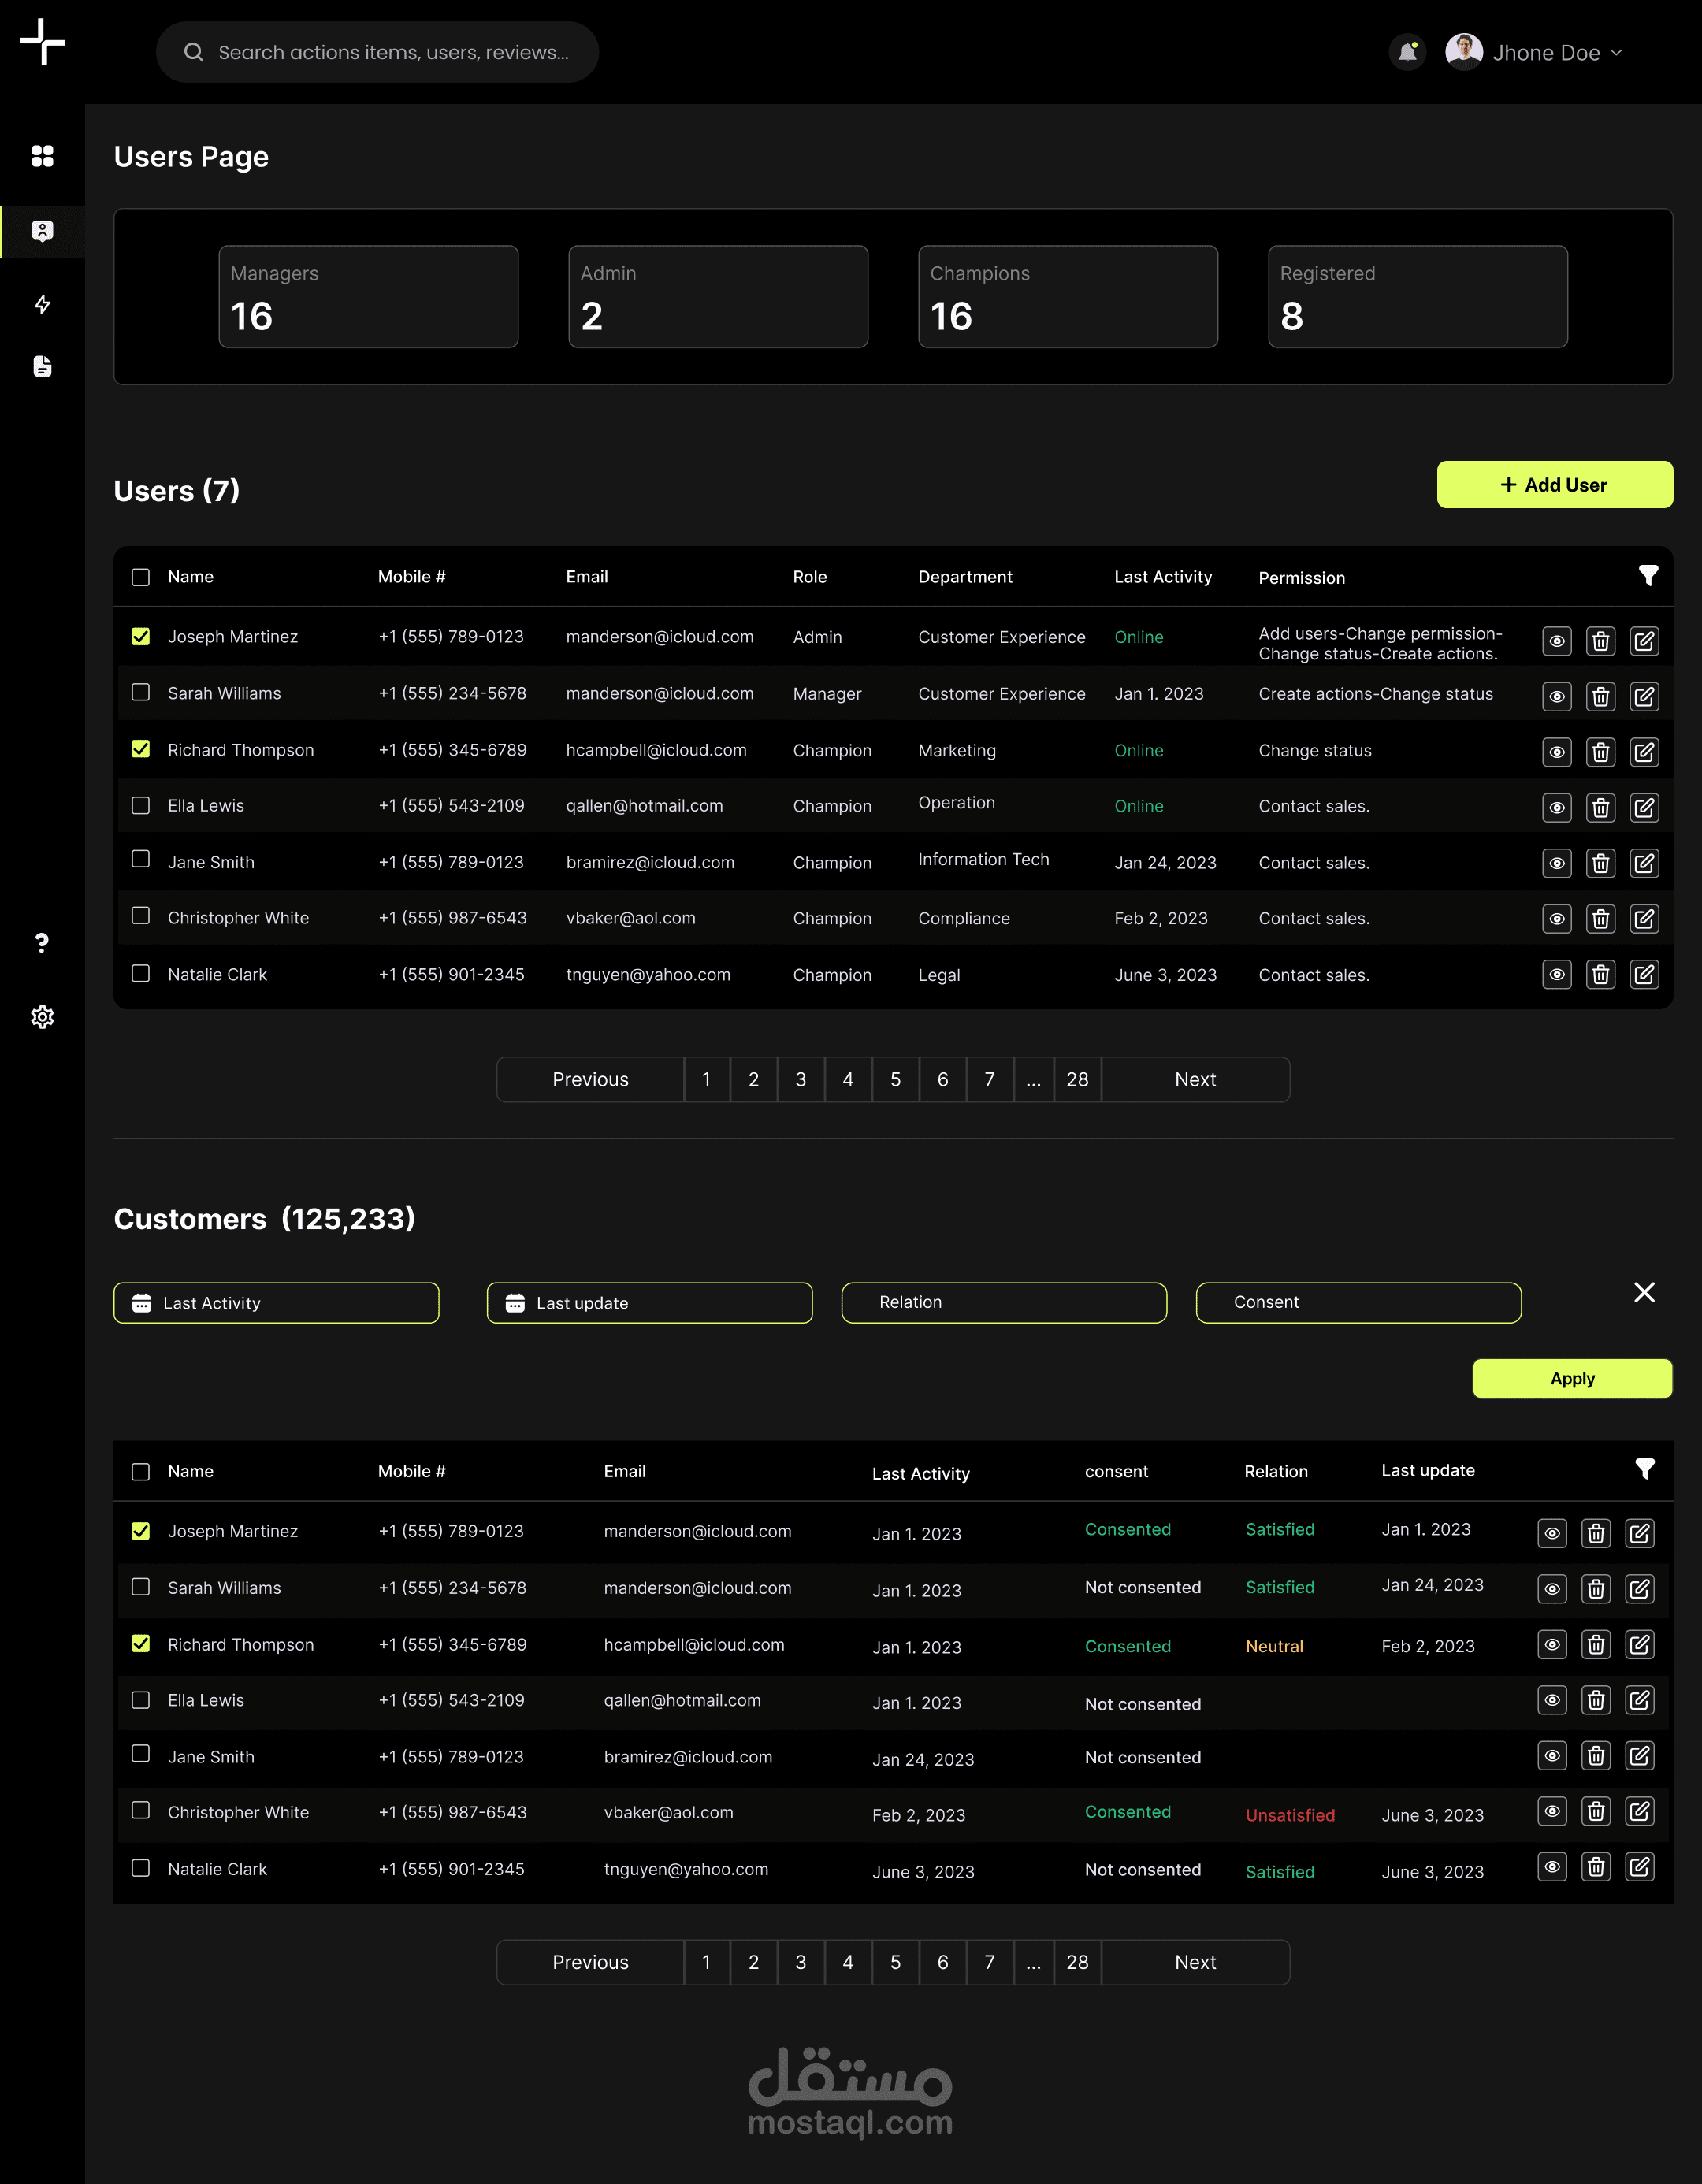Click the Apply filters button
Screen dimensions: 1702x2184
(x=1571, y=1378)
